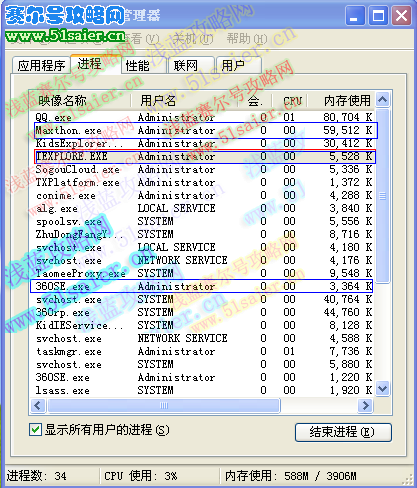
Task: Click the horizontal scroll left arrow
Action: [38, 406]
